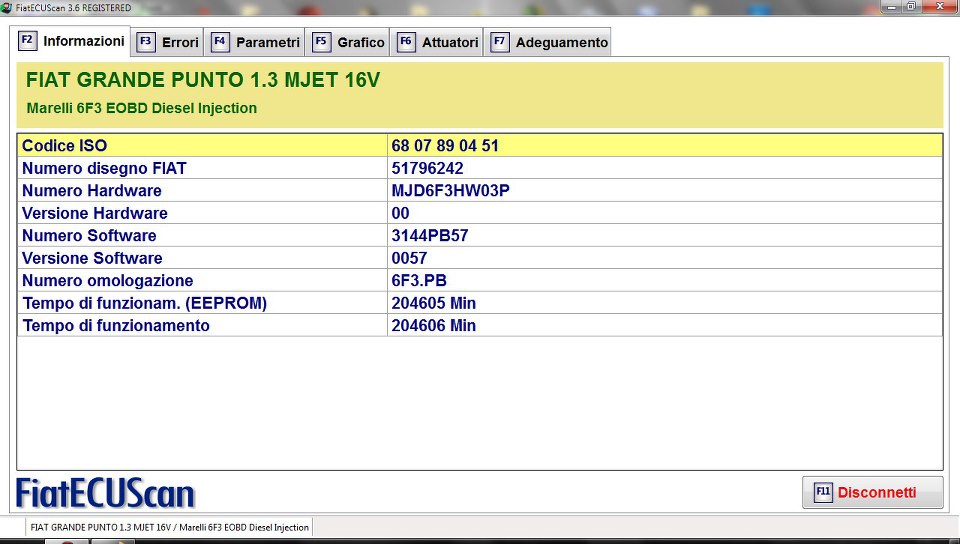Select software version value 0057
Screen dimensions: 960x544
pyautogui.click(x=409, y=258)
